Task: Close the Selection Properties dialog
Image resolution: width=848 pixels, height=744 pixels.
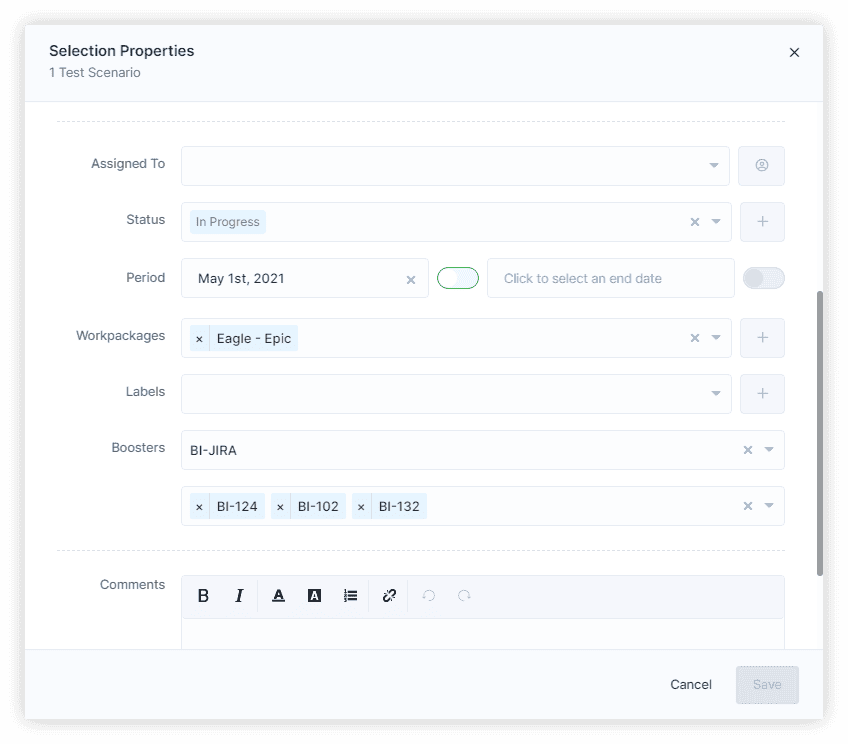Action: point(794,52)
